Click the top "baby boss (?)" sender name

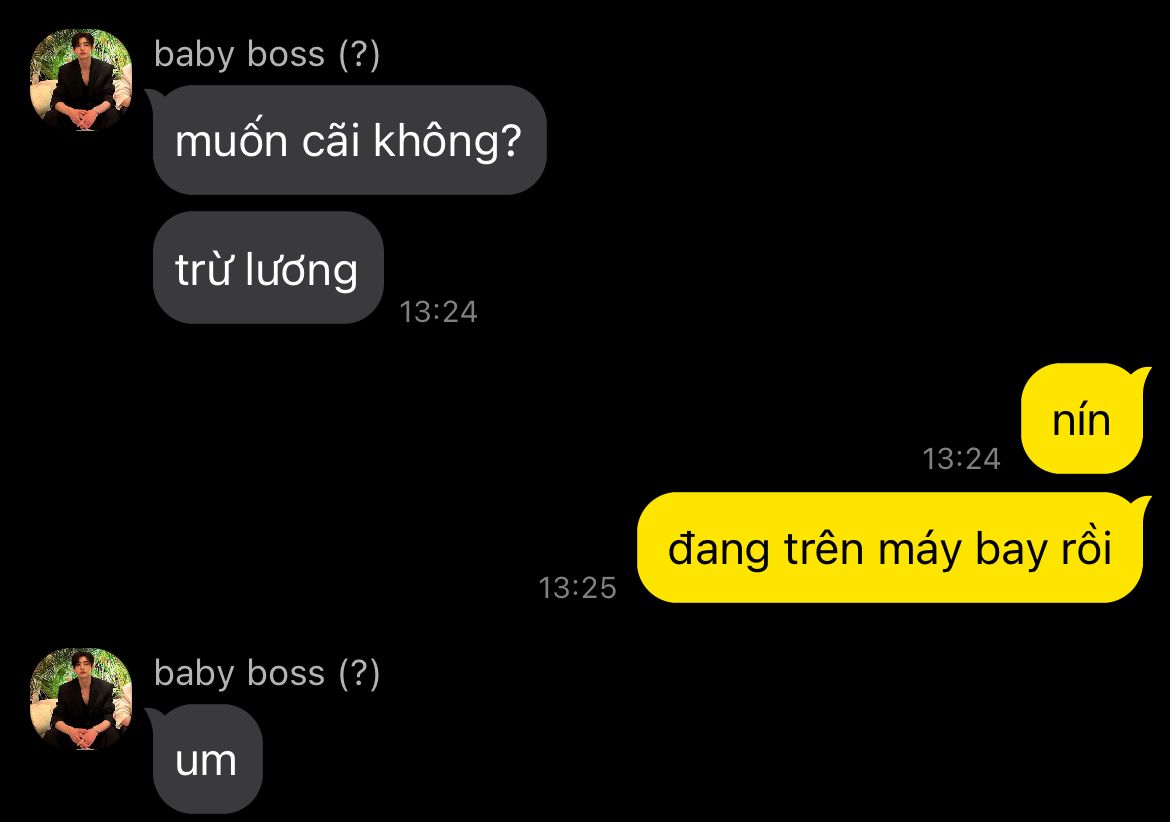(x=267, y=54)
